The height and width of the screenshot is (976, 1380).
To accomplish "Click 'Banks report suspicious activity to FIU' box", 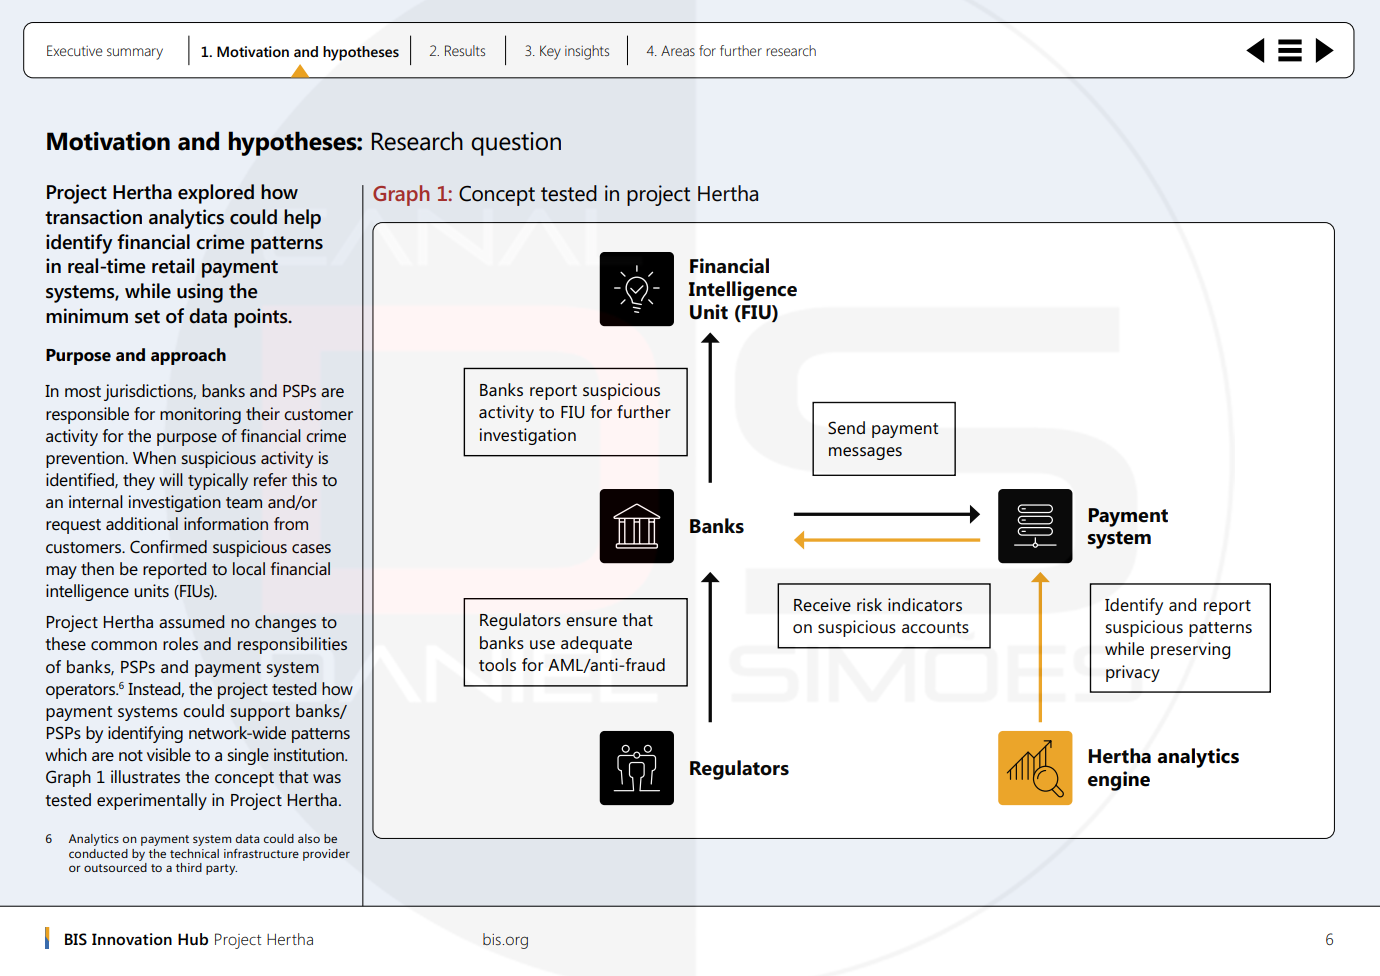I will pos(575,412).
